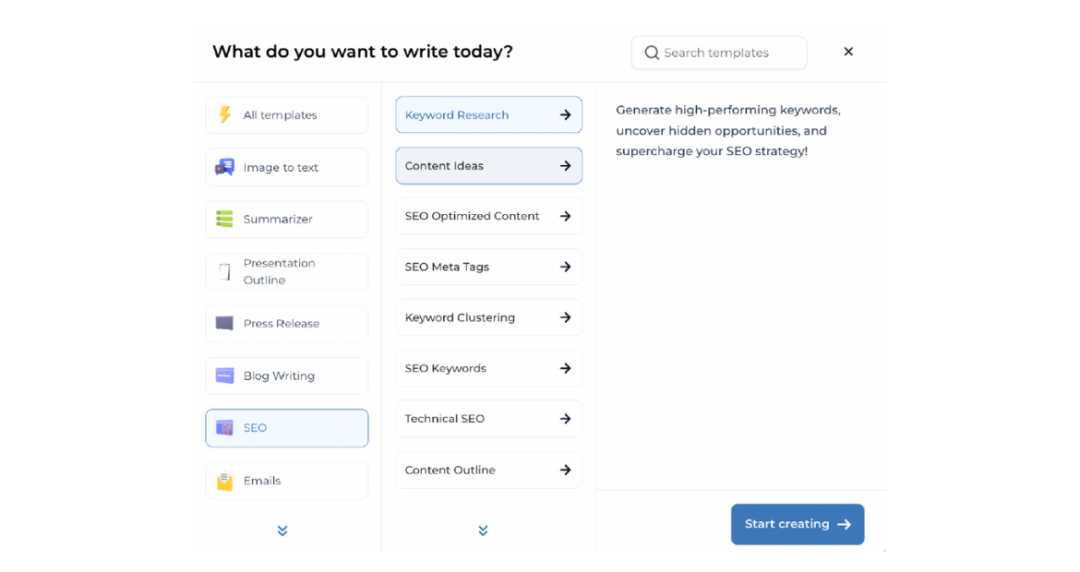Click the Press Release icon
1080x572 pixels.
225,323
